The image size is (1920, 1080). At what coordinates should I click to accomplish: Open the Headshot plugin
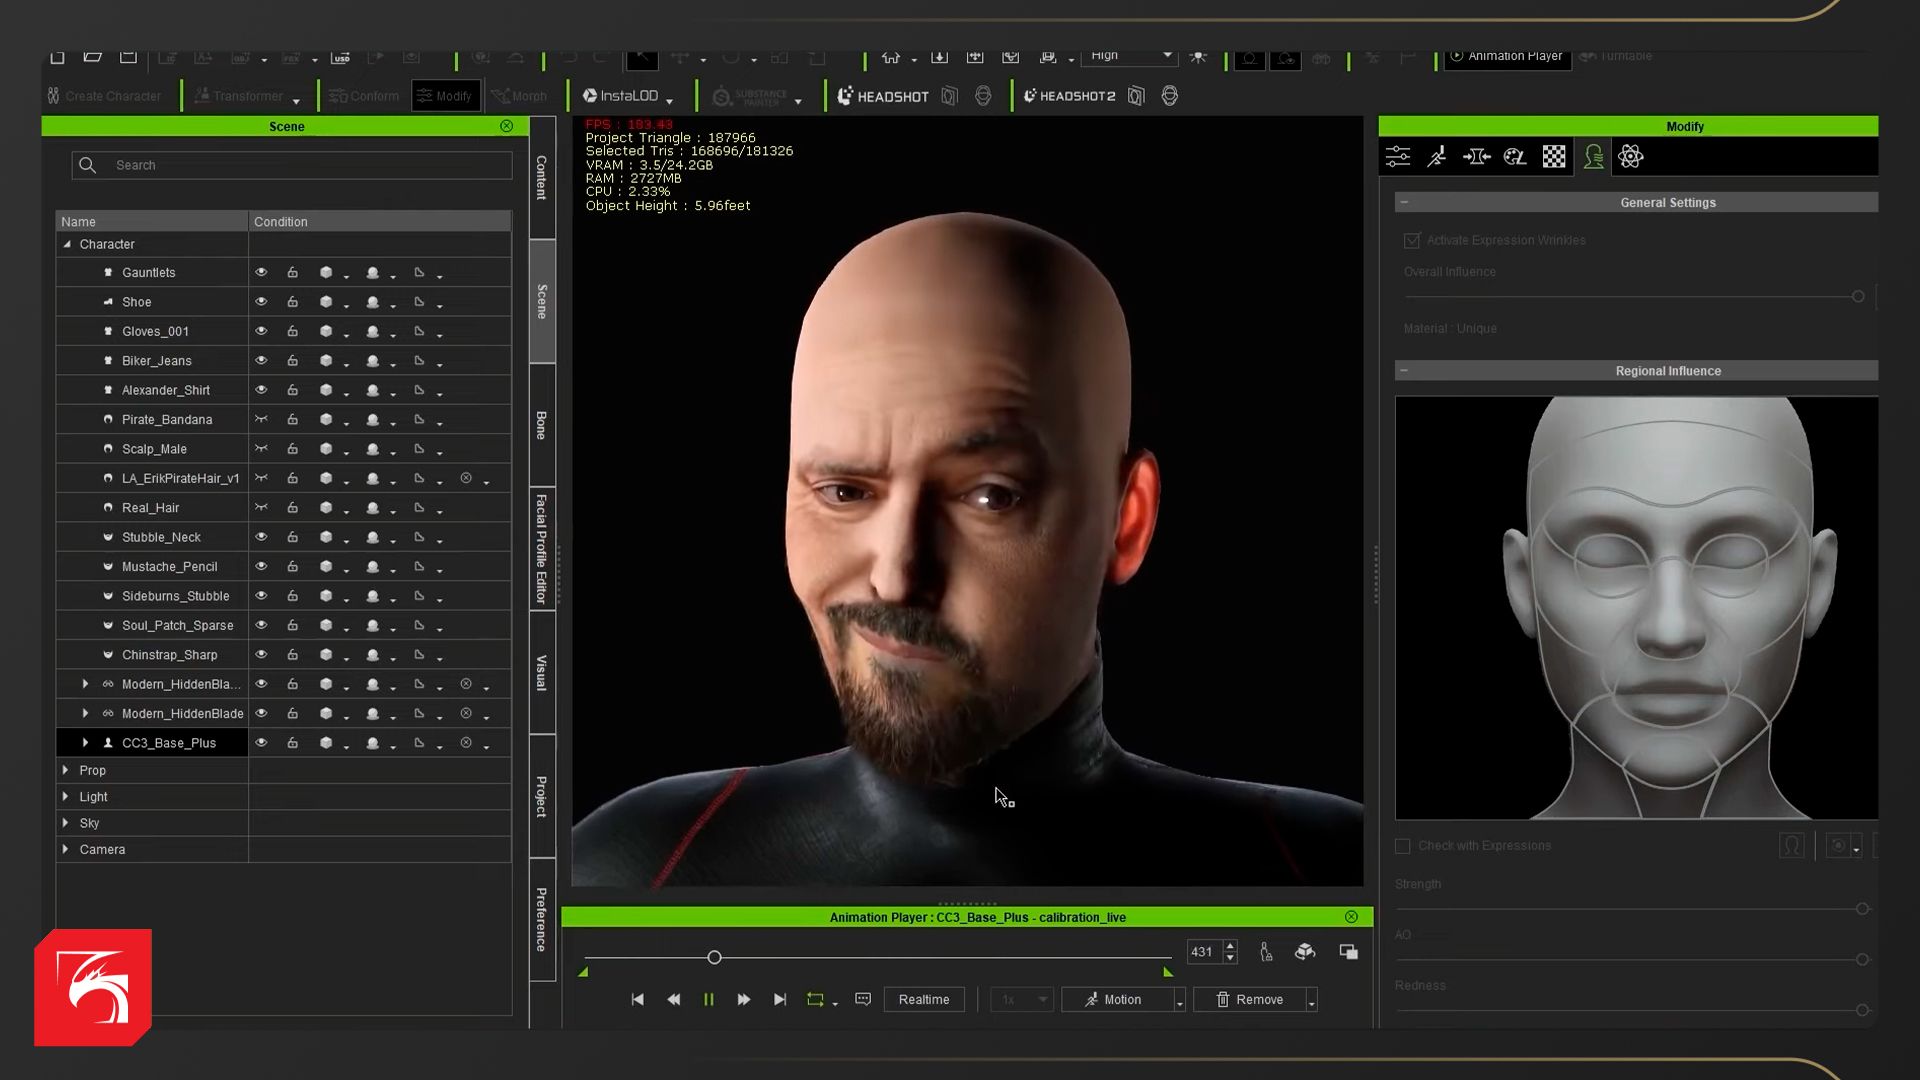883,96
